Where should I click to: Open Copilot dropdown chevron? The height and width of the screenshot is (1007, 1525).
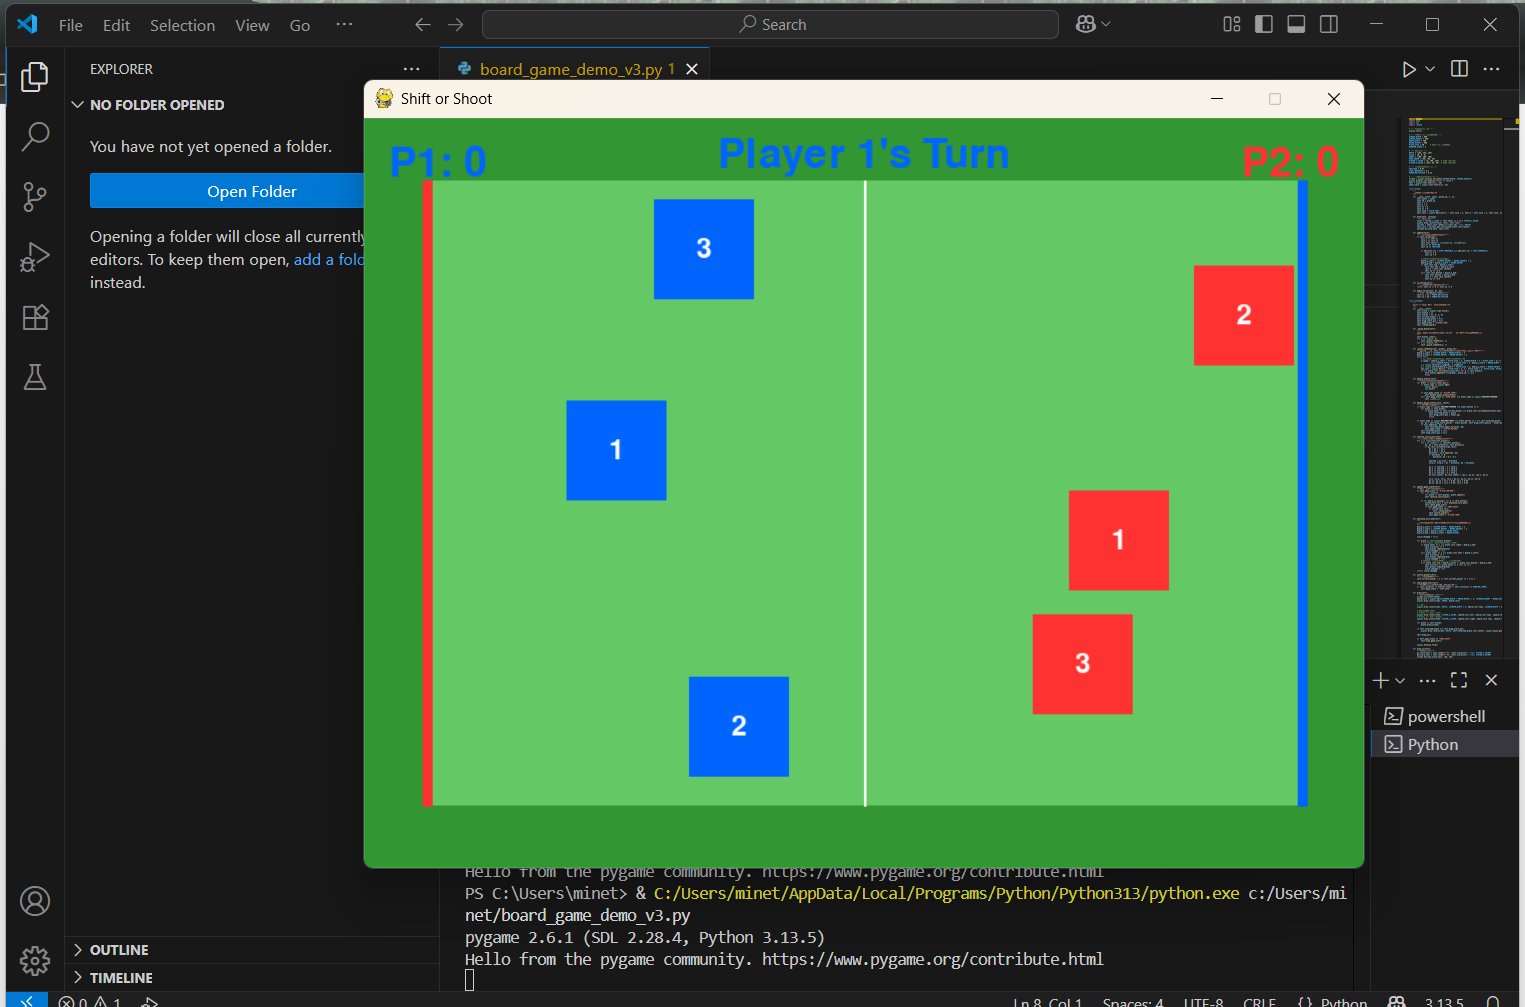point(1106,25)
